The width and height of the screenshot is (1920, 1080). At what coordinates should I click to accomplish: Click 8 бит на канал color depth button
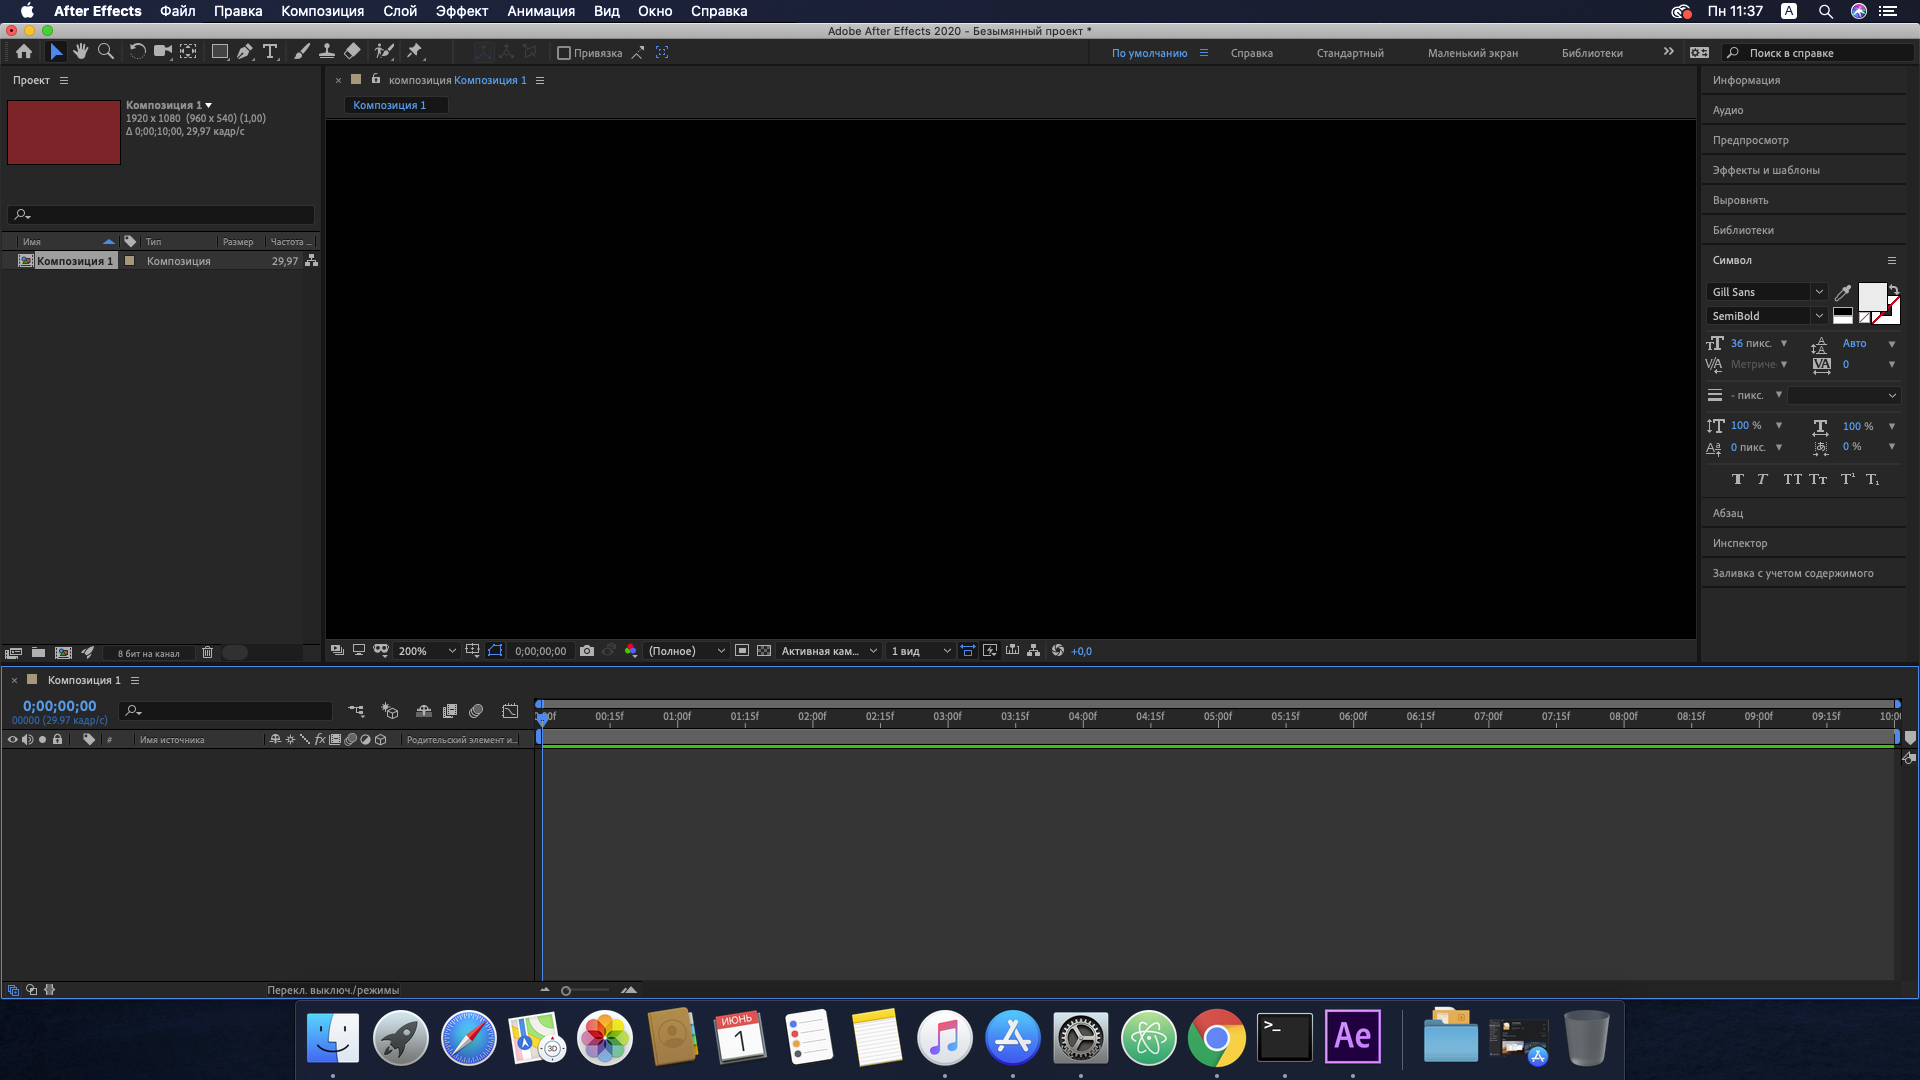(x=149, y=654)
